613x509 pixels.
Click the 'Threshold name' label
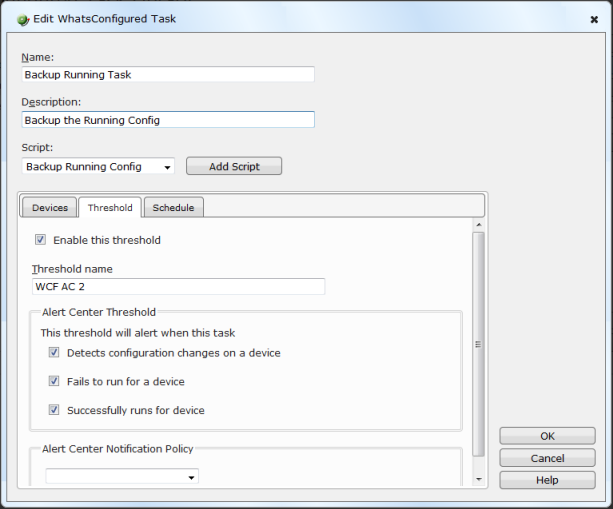coord(72,269)
